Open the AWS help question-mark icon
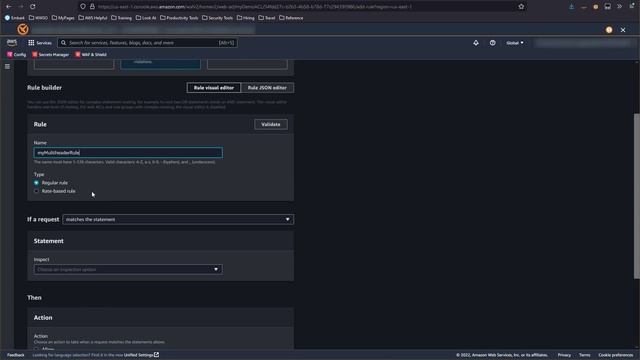 coord(493,43)
